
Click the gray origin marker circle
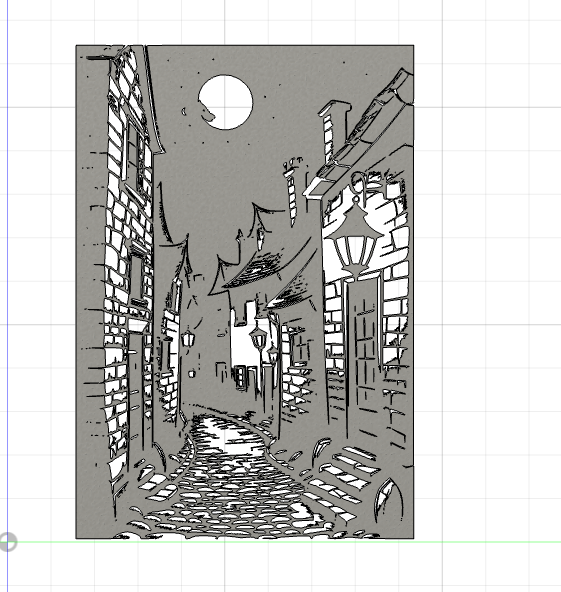tap(8, 542)
